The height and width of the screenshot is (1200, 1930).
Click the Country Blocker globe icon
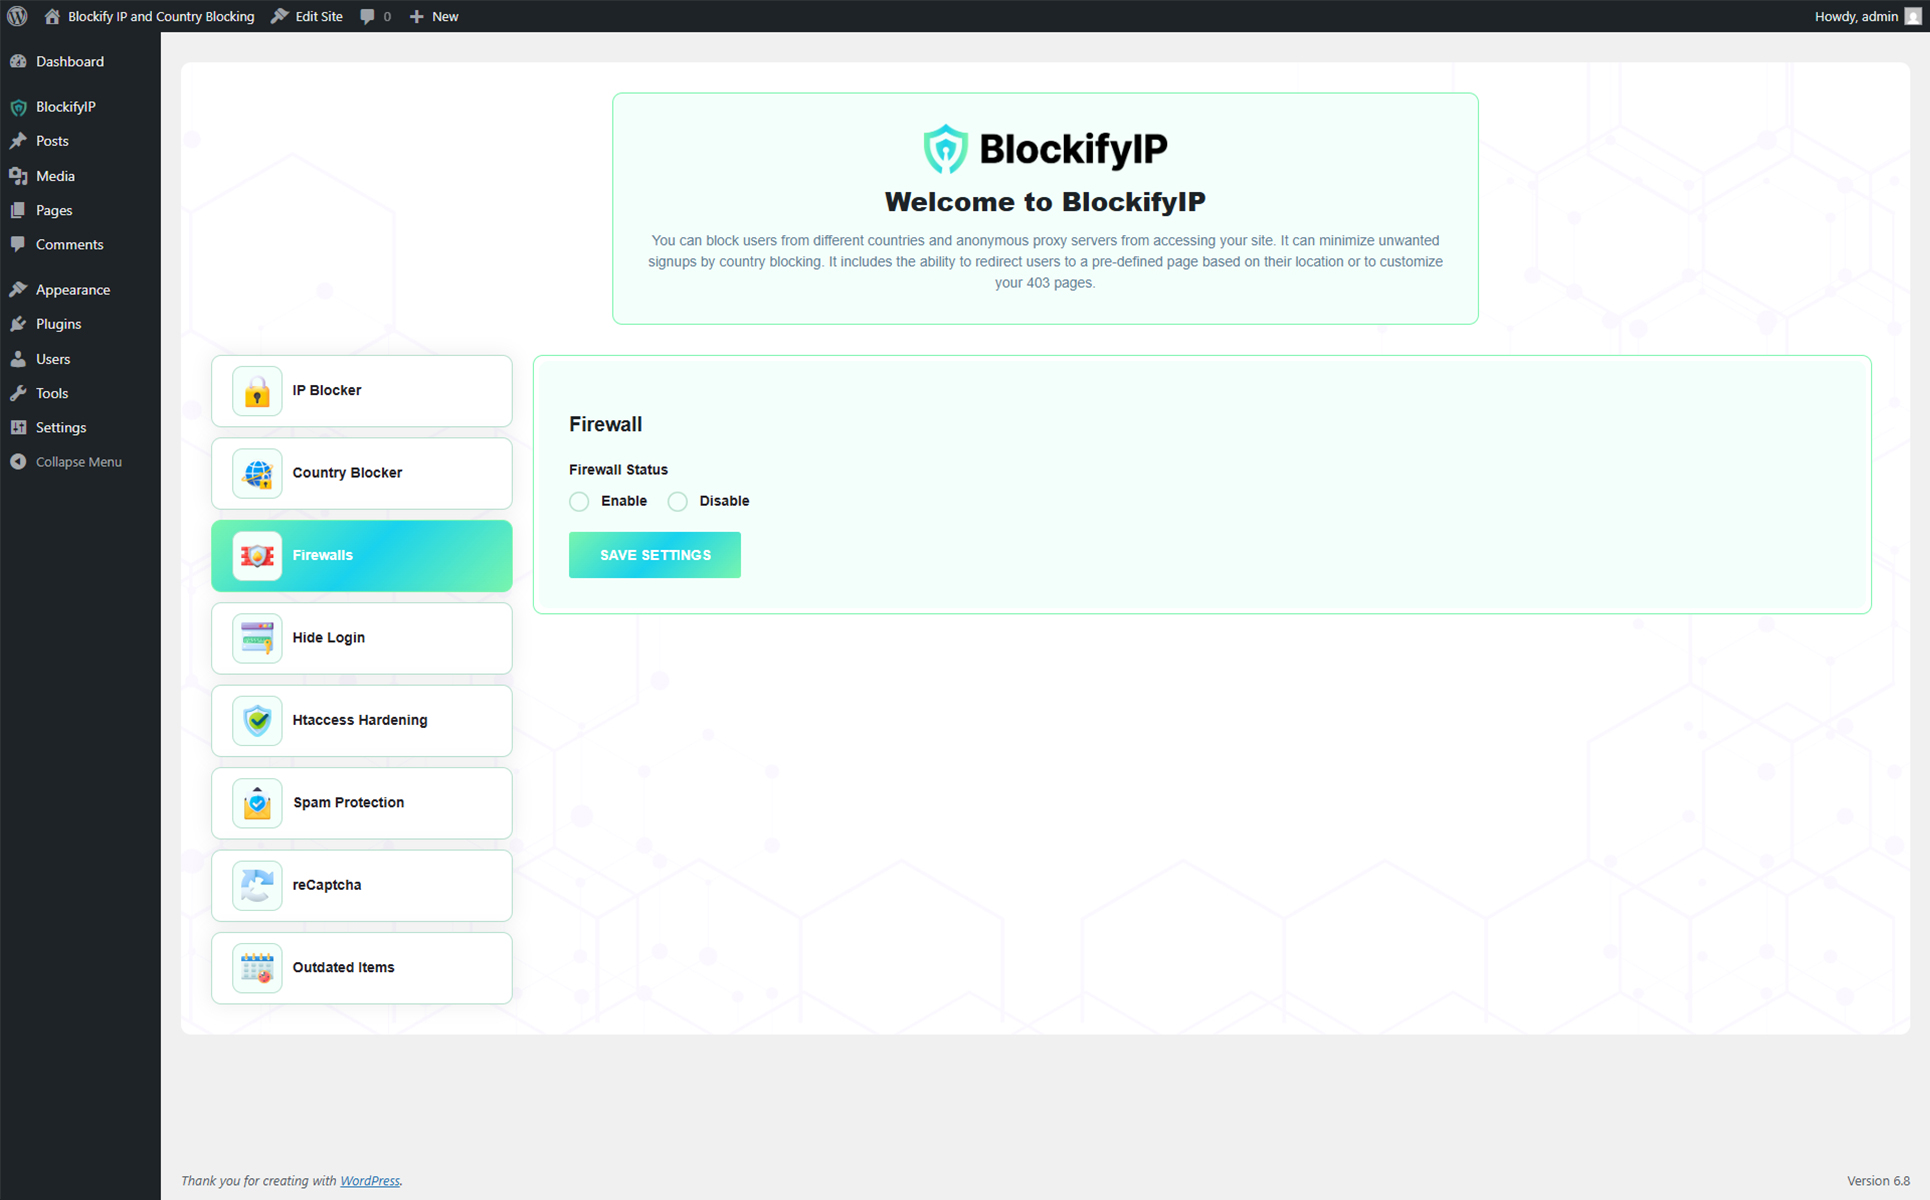(x=257, y=473)
